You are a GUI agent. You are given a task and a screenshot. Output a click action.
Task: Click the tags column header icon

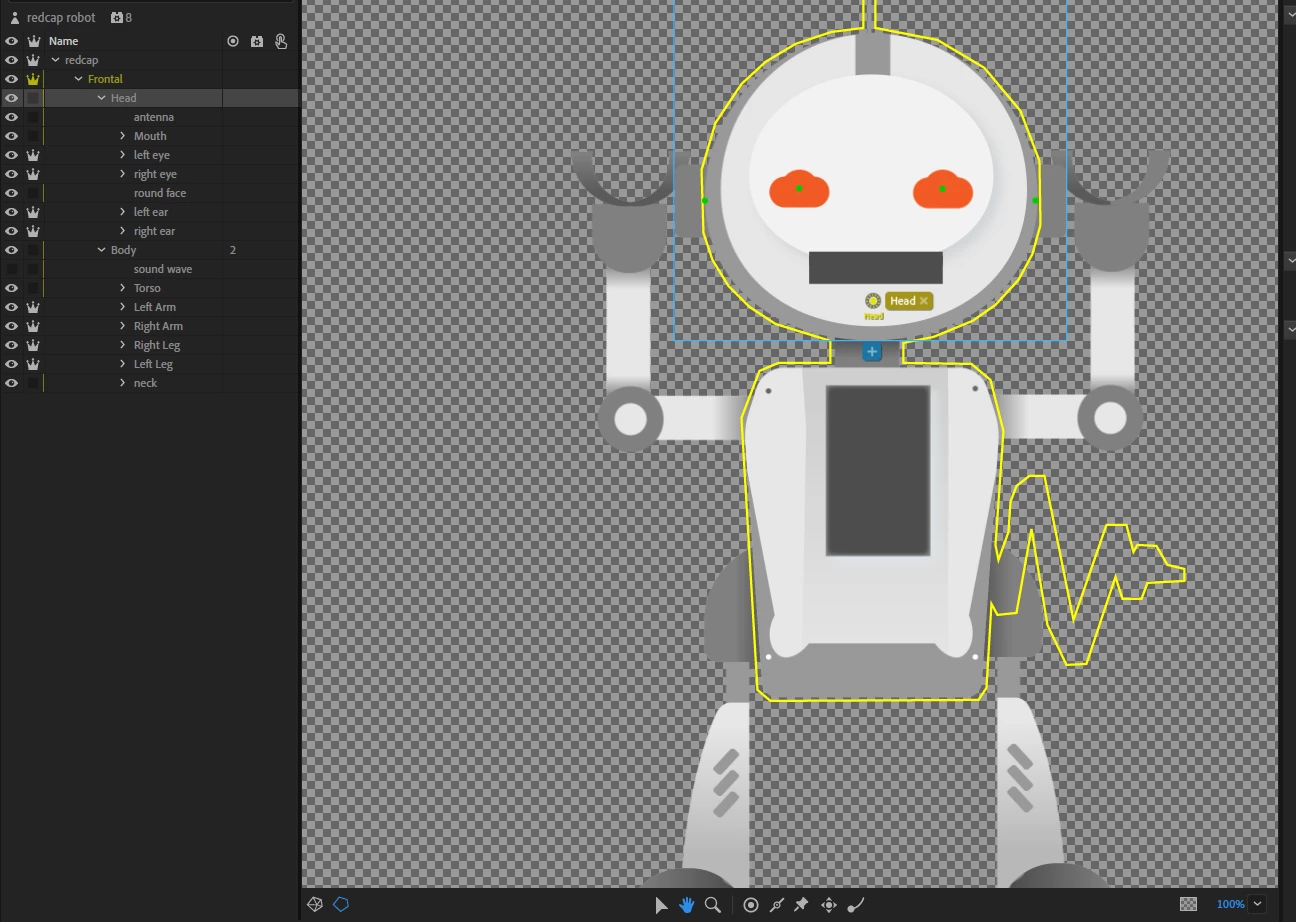233,41
